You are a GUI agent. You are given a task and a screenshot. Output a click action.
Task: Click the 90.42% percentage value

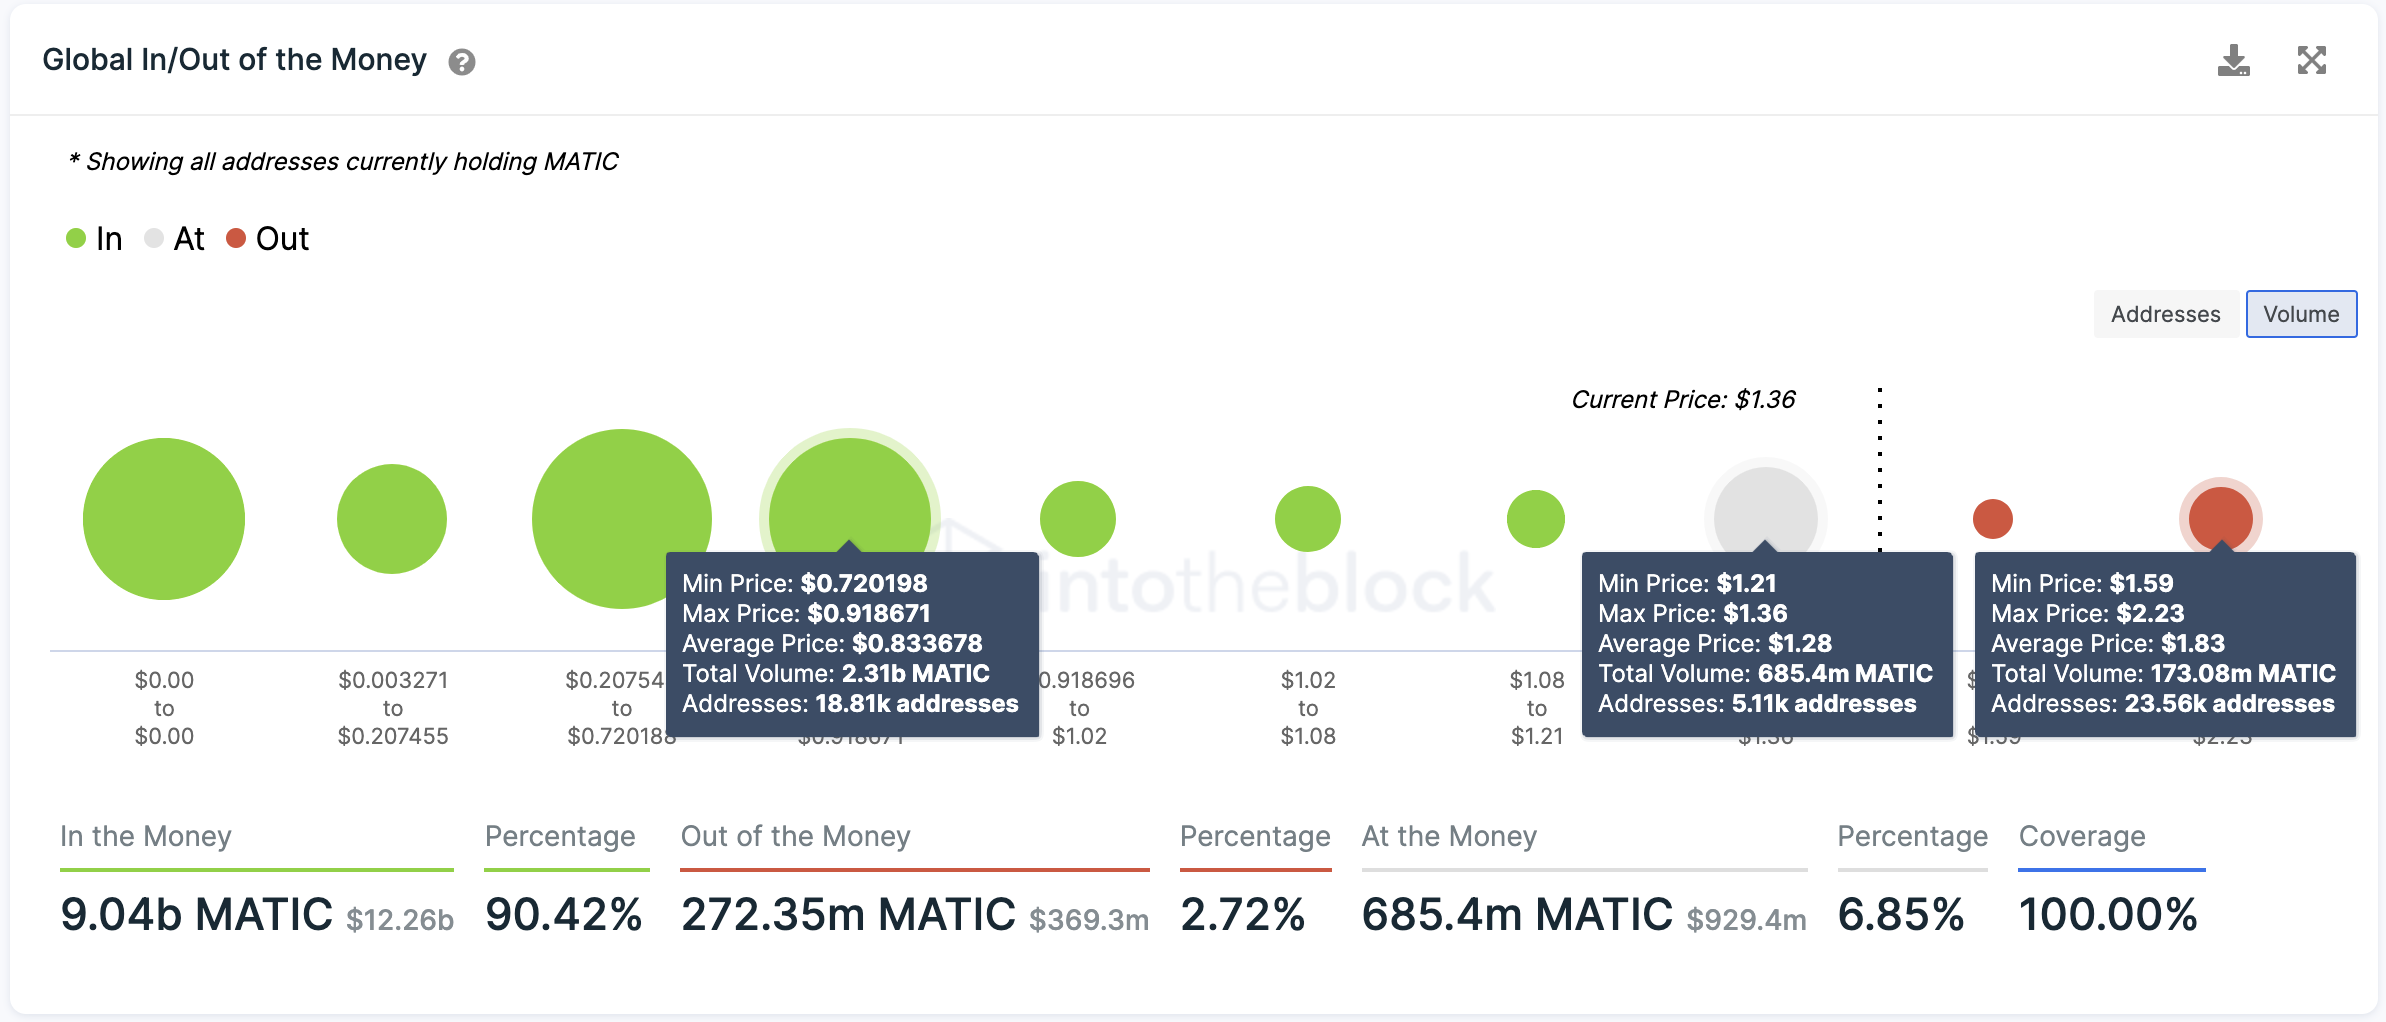pos(563,914)
